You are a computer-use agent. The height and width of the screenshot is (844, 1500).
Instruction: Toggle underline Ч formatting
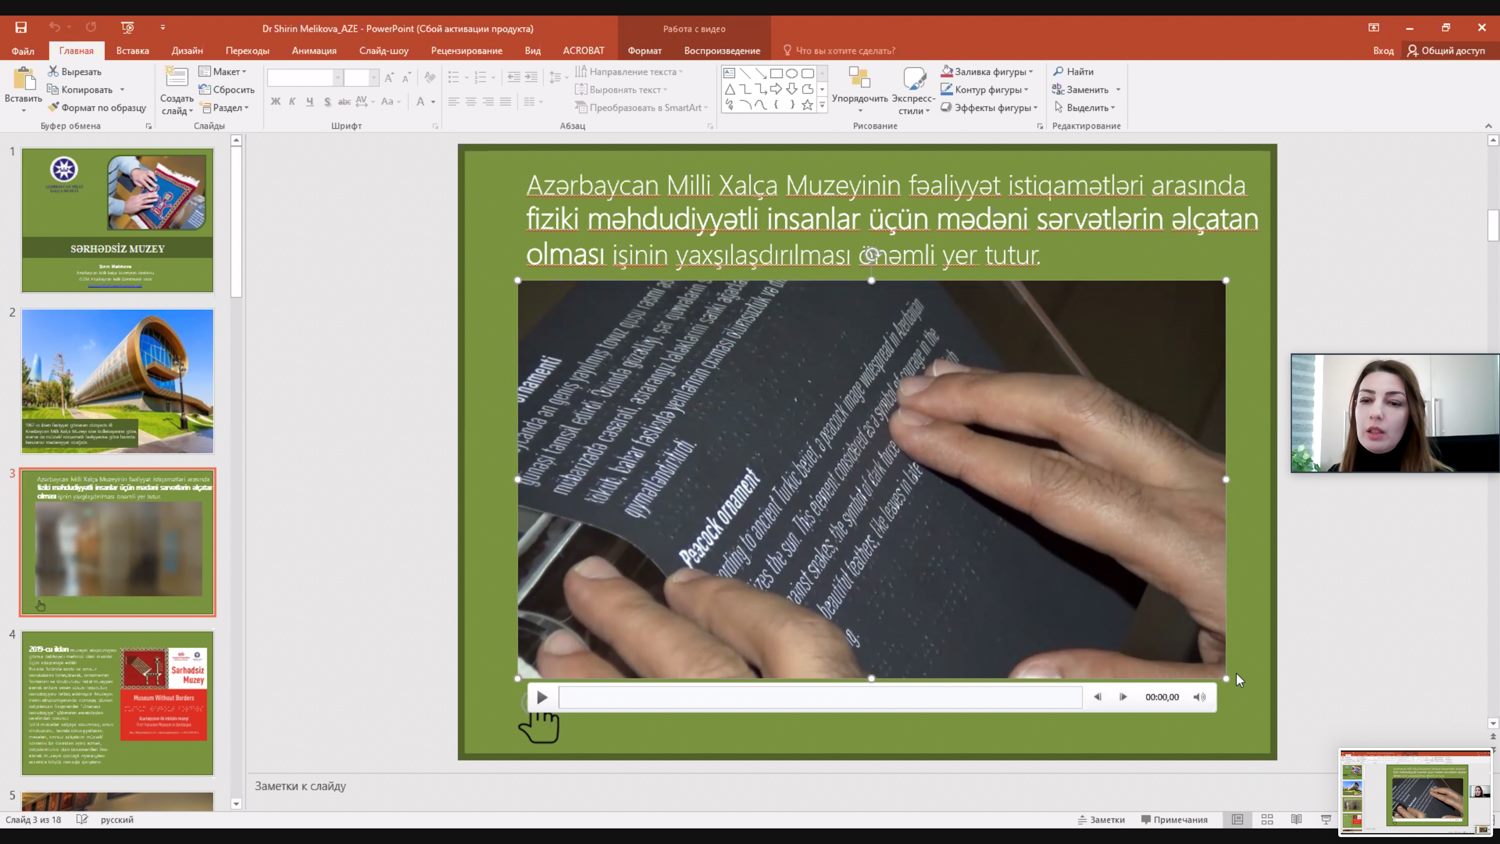click(309, 102)
